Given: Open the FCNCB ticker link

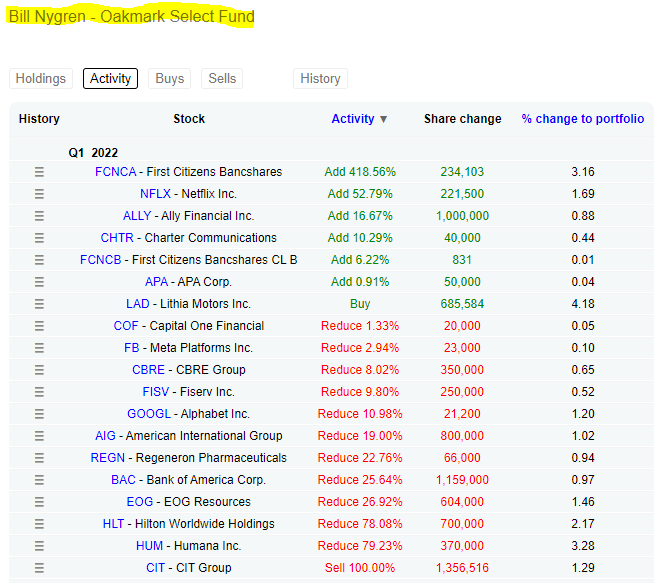Looking at the screenshot, I should 101,260.
